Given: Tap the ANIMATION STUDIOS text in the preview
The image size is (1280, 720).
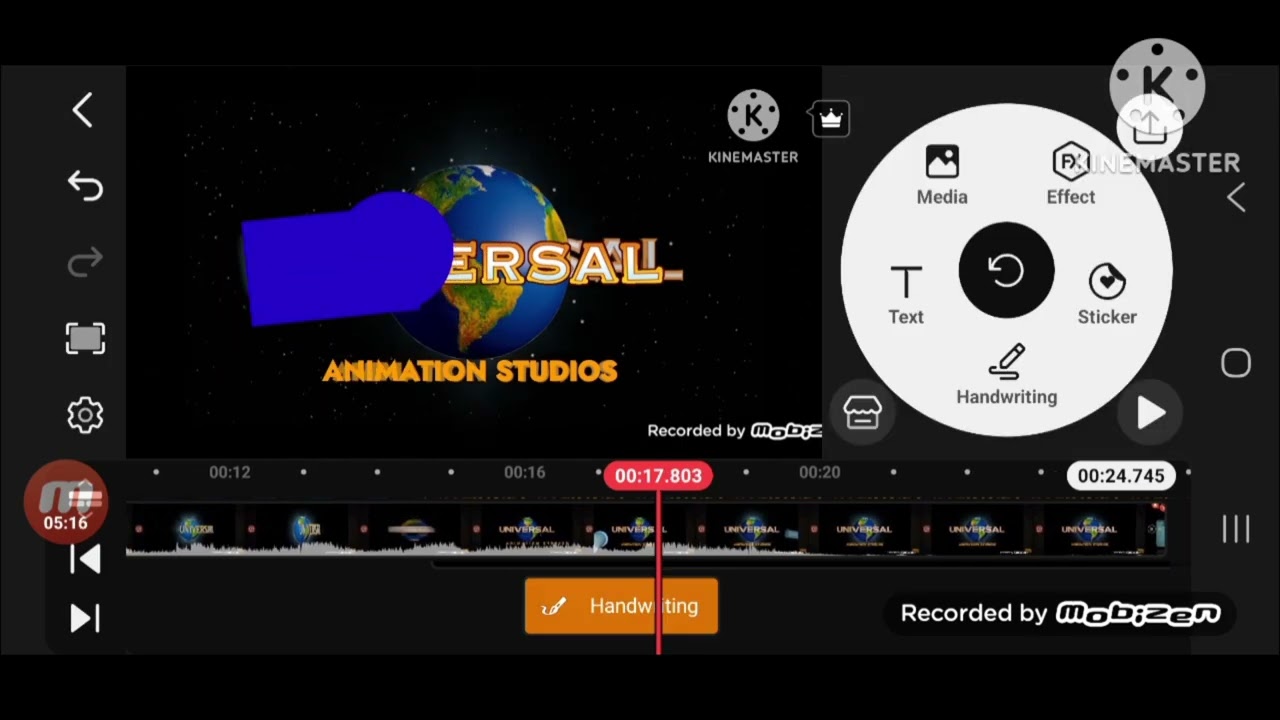Looking at the screenshot, I should coord(470,371).
